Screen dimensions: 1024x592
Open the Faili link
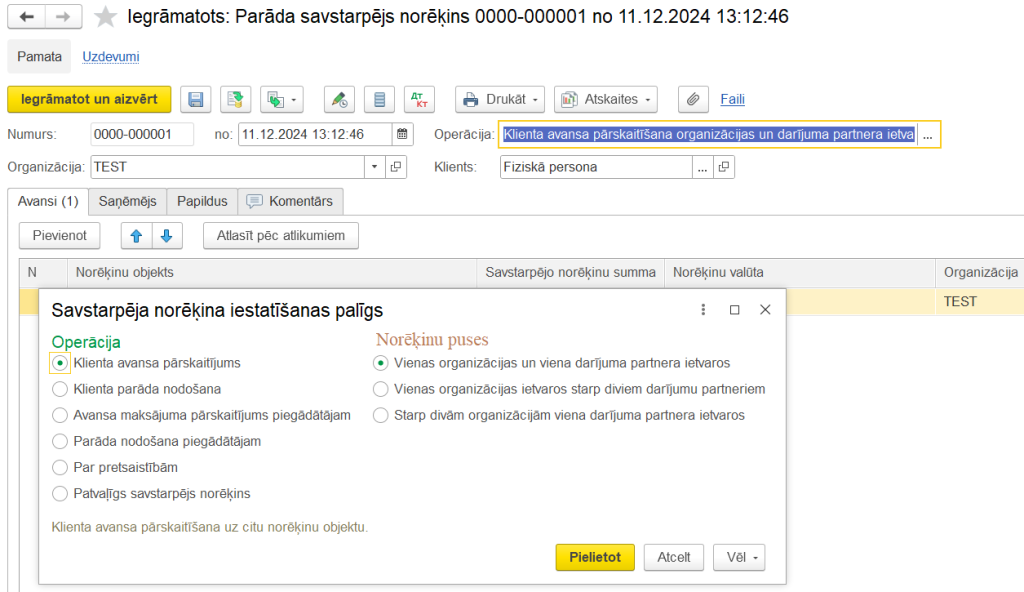732,99
